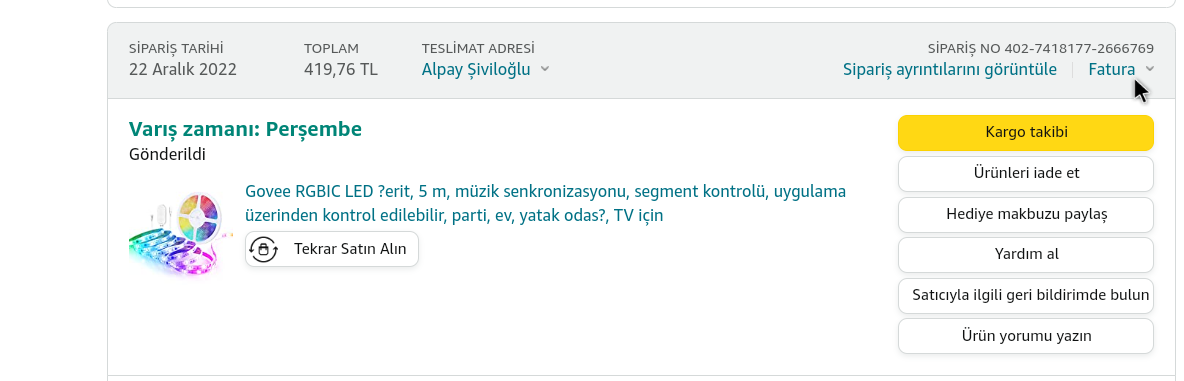Open Yardım al for help
Screen dimensions: 1184x381
[1025, 254]
